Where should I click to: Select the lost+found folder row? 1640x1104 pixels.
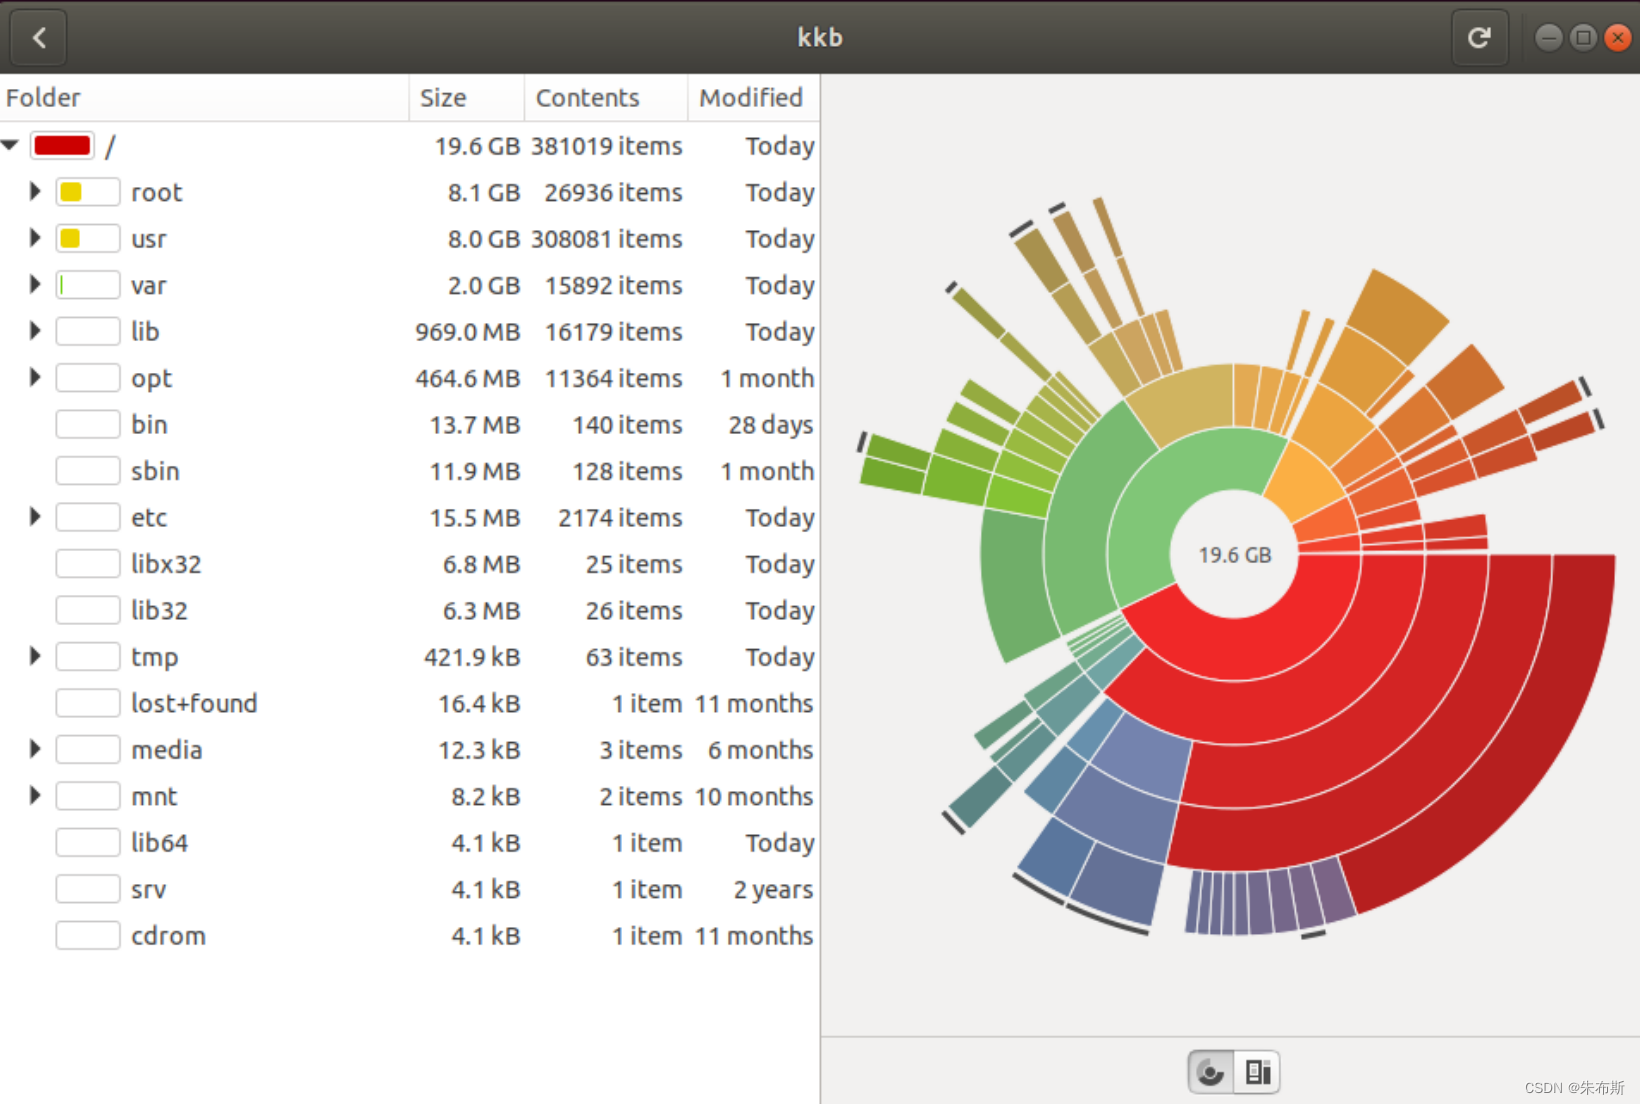[x=194, y=704]
